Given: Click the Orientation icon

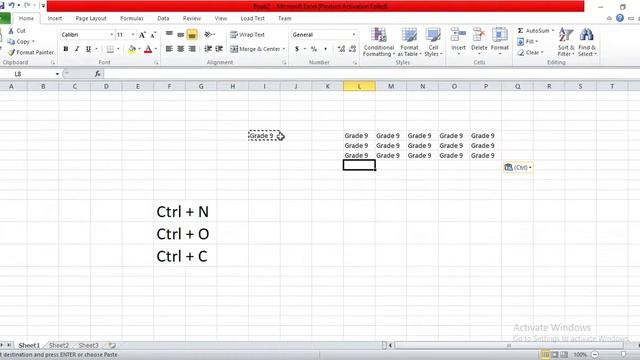Looking at the screenshot, I should pyautogui.click(x=208, y=34).
